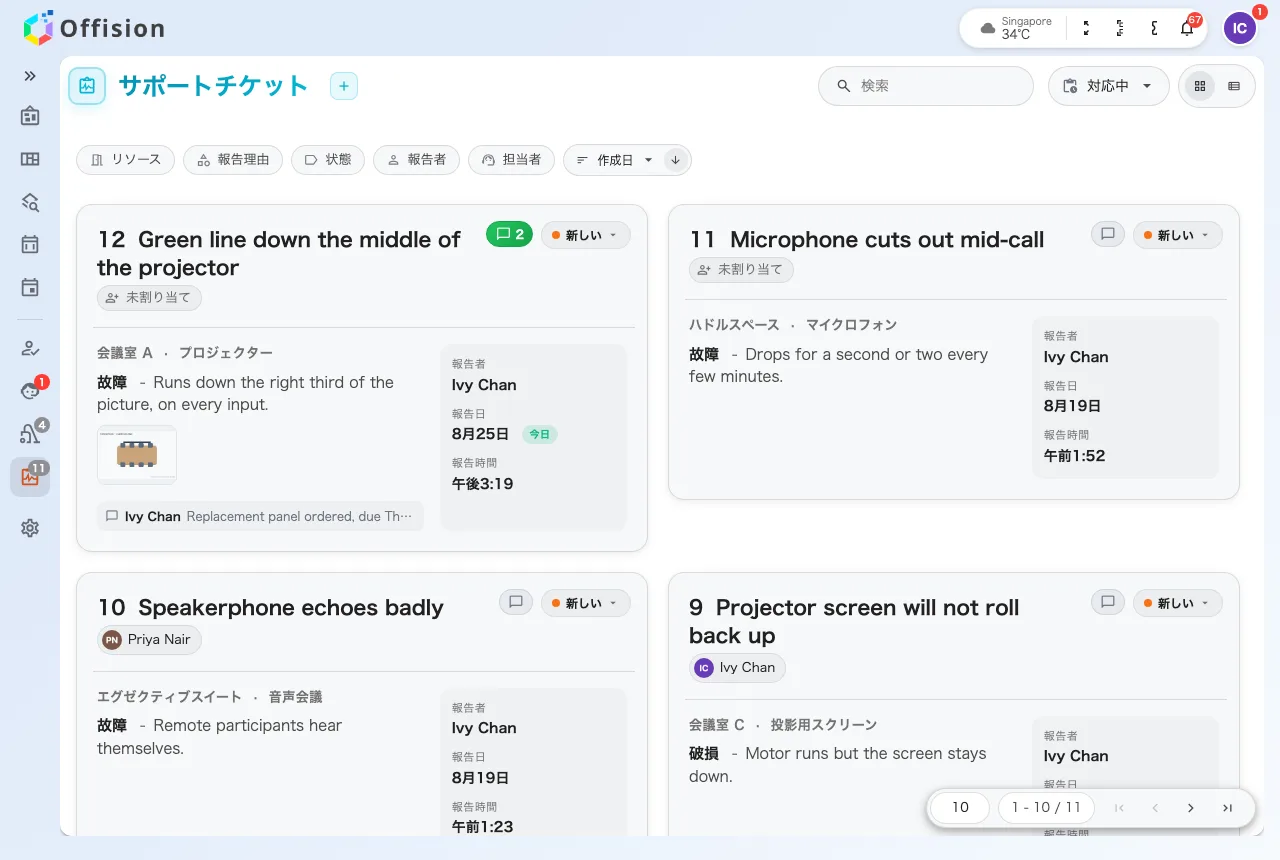Open the 報告者 filter chip
1280x860 pixels.
[417, 160]
